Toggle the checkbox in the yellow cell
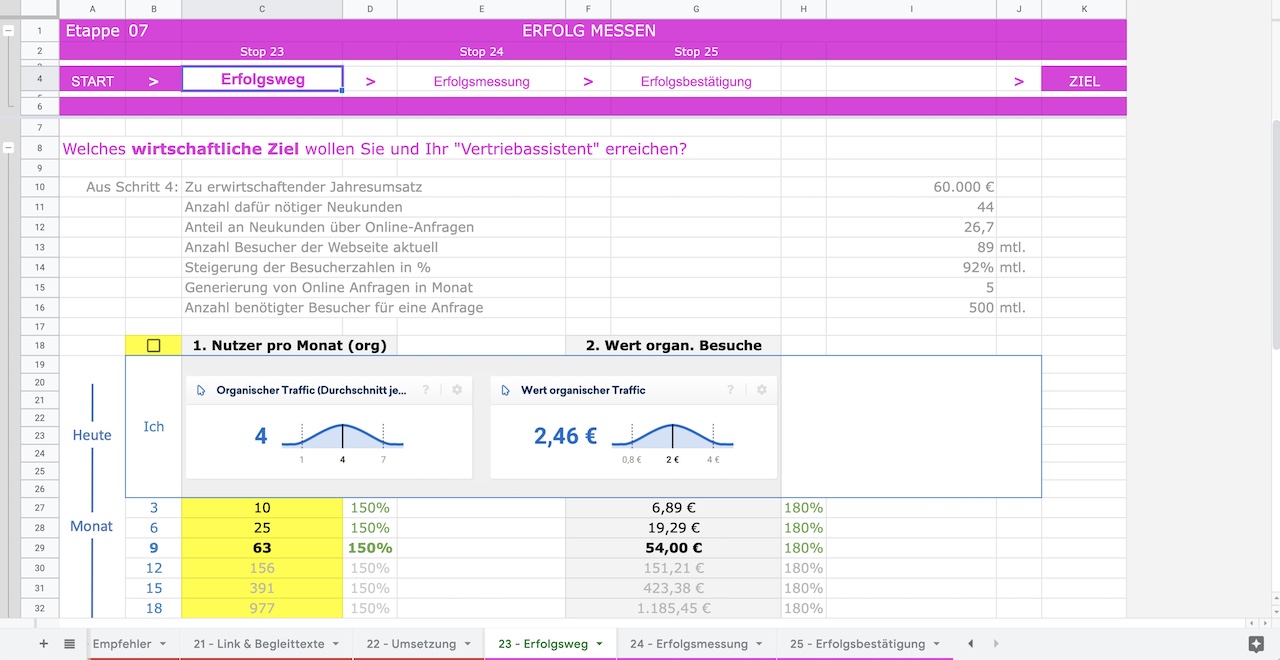The height and width of the screenshot is (660, 1280). pyautogui.click(x=153, y=345)
